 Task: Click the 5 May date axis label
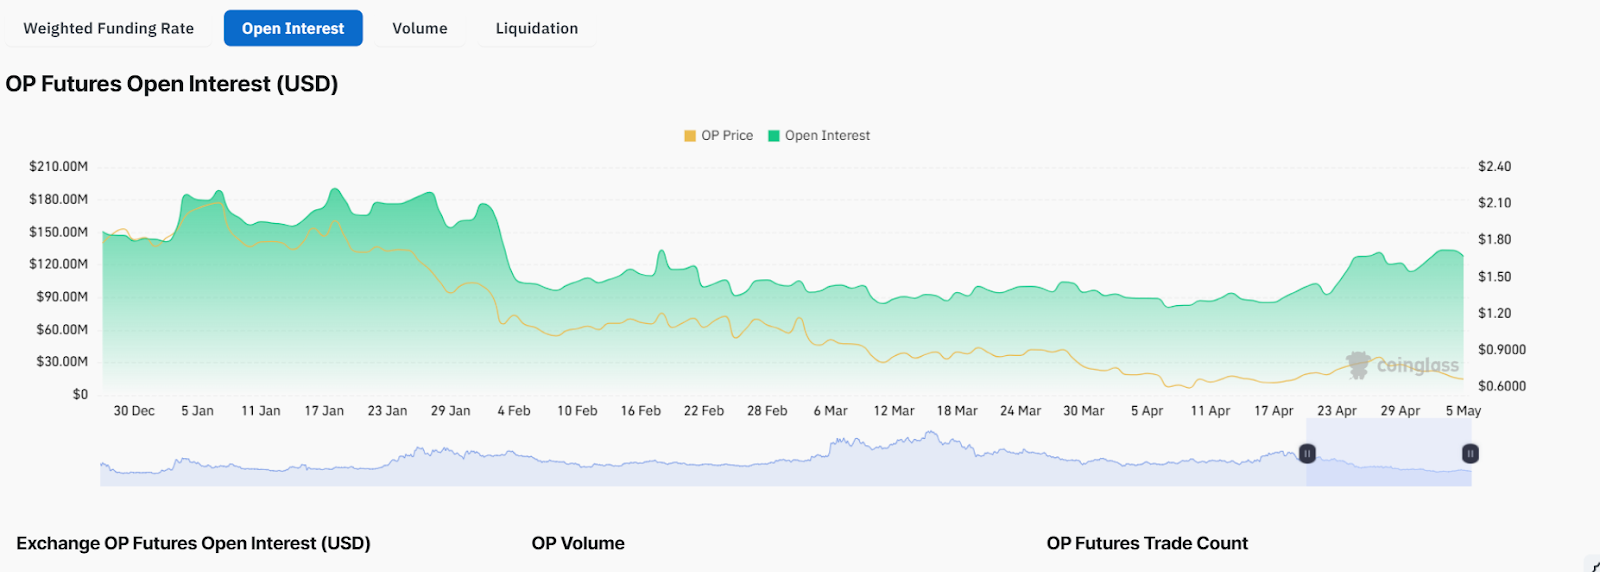(1463, 411)
